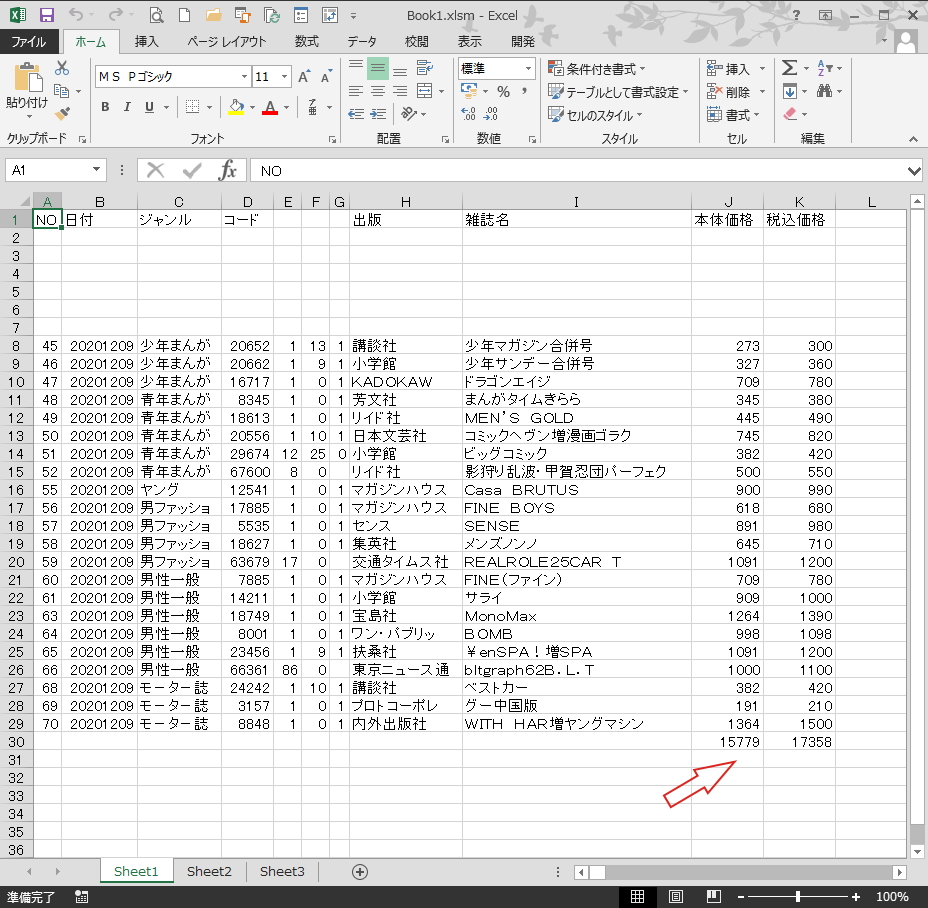
Task: Adjust the zoom slider
Action: pos(798,897)
